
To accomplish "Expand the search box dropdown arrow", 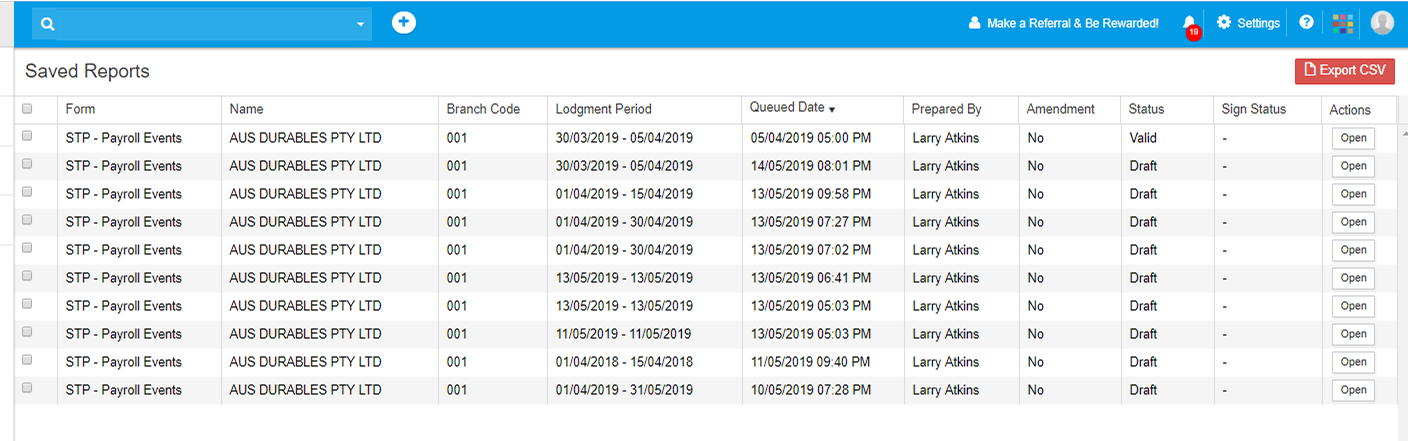I will pyautogui.click(x=360, y=25).
